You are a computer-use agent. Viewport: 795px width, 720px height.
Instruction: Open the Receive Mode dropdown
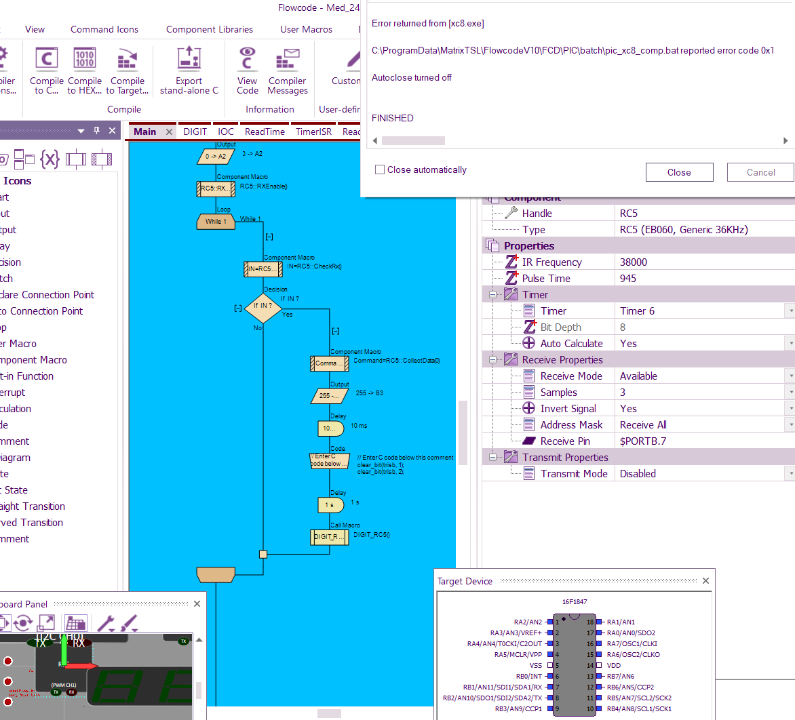pos(790,376)
